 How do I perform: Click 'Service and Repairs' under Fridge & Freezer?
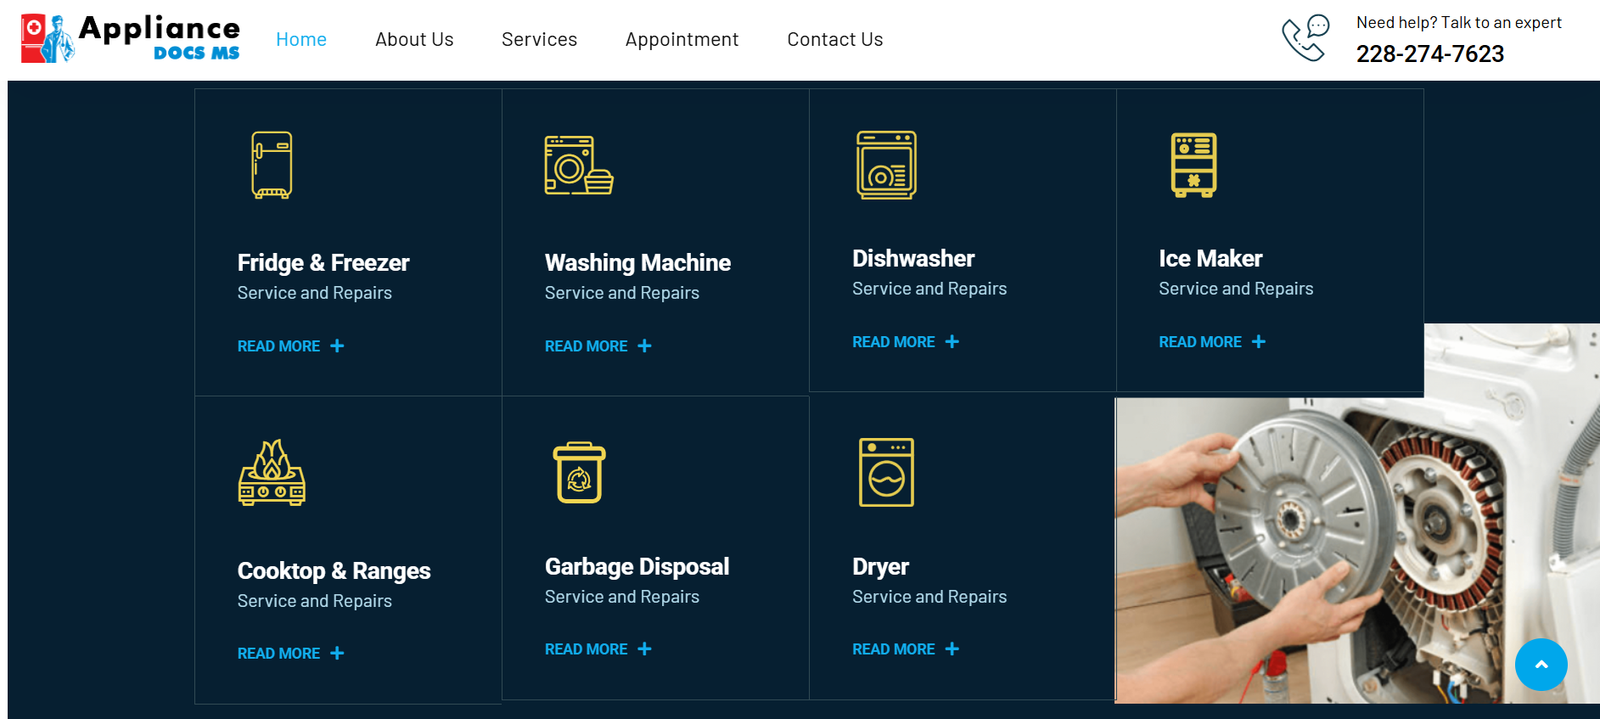314,293
